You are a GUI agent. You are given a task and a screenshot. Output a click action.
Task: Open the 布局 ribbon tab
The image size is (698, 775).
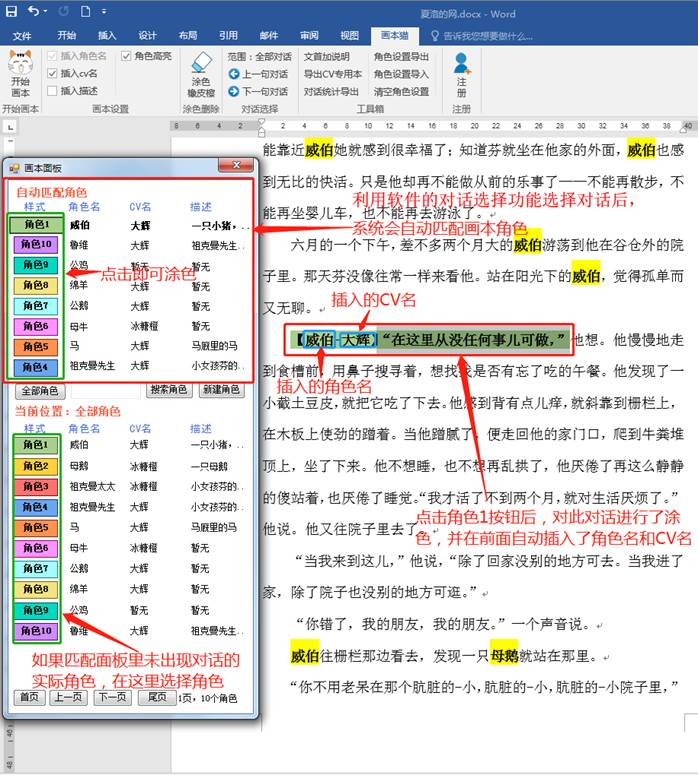(x=188, y=35)
